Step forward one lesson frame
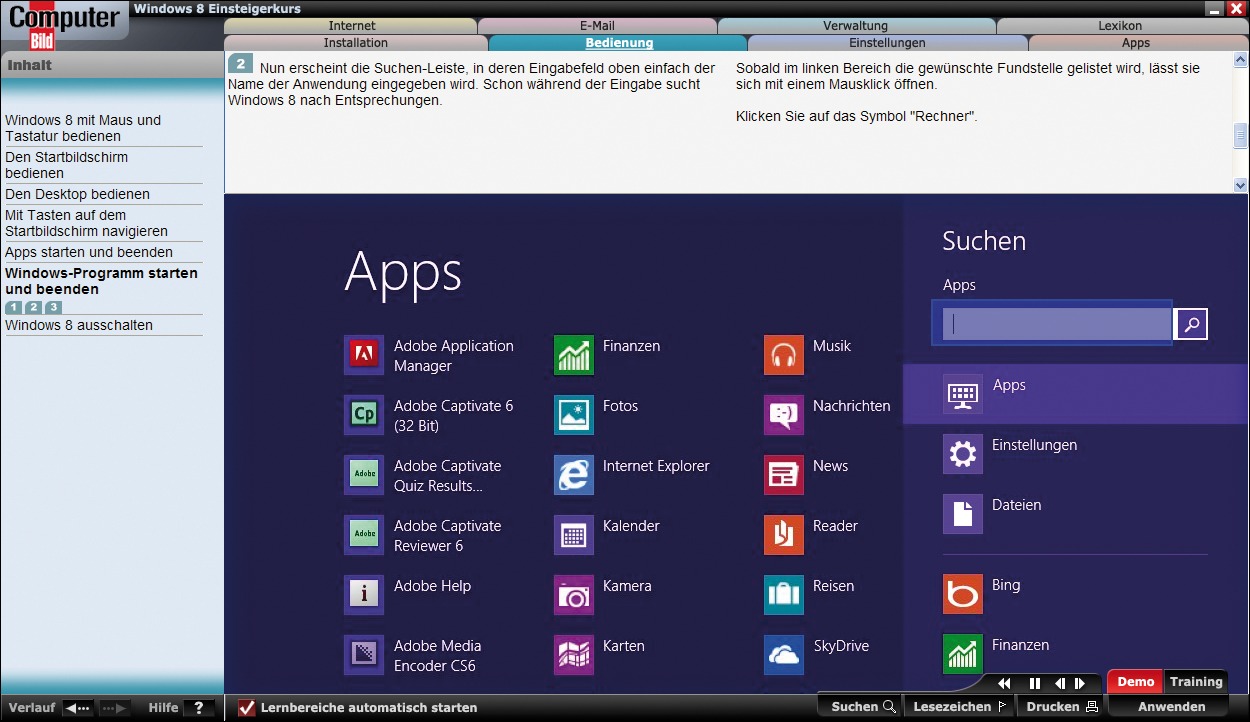 1080,684
